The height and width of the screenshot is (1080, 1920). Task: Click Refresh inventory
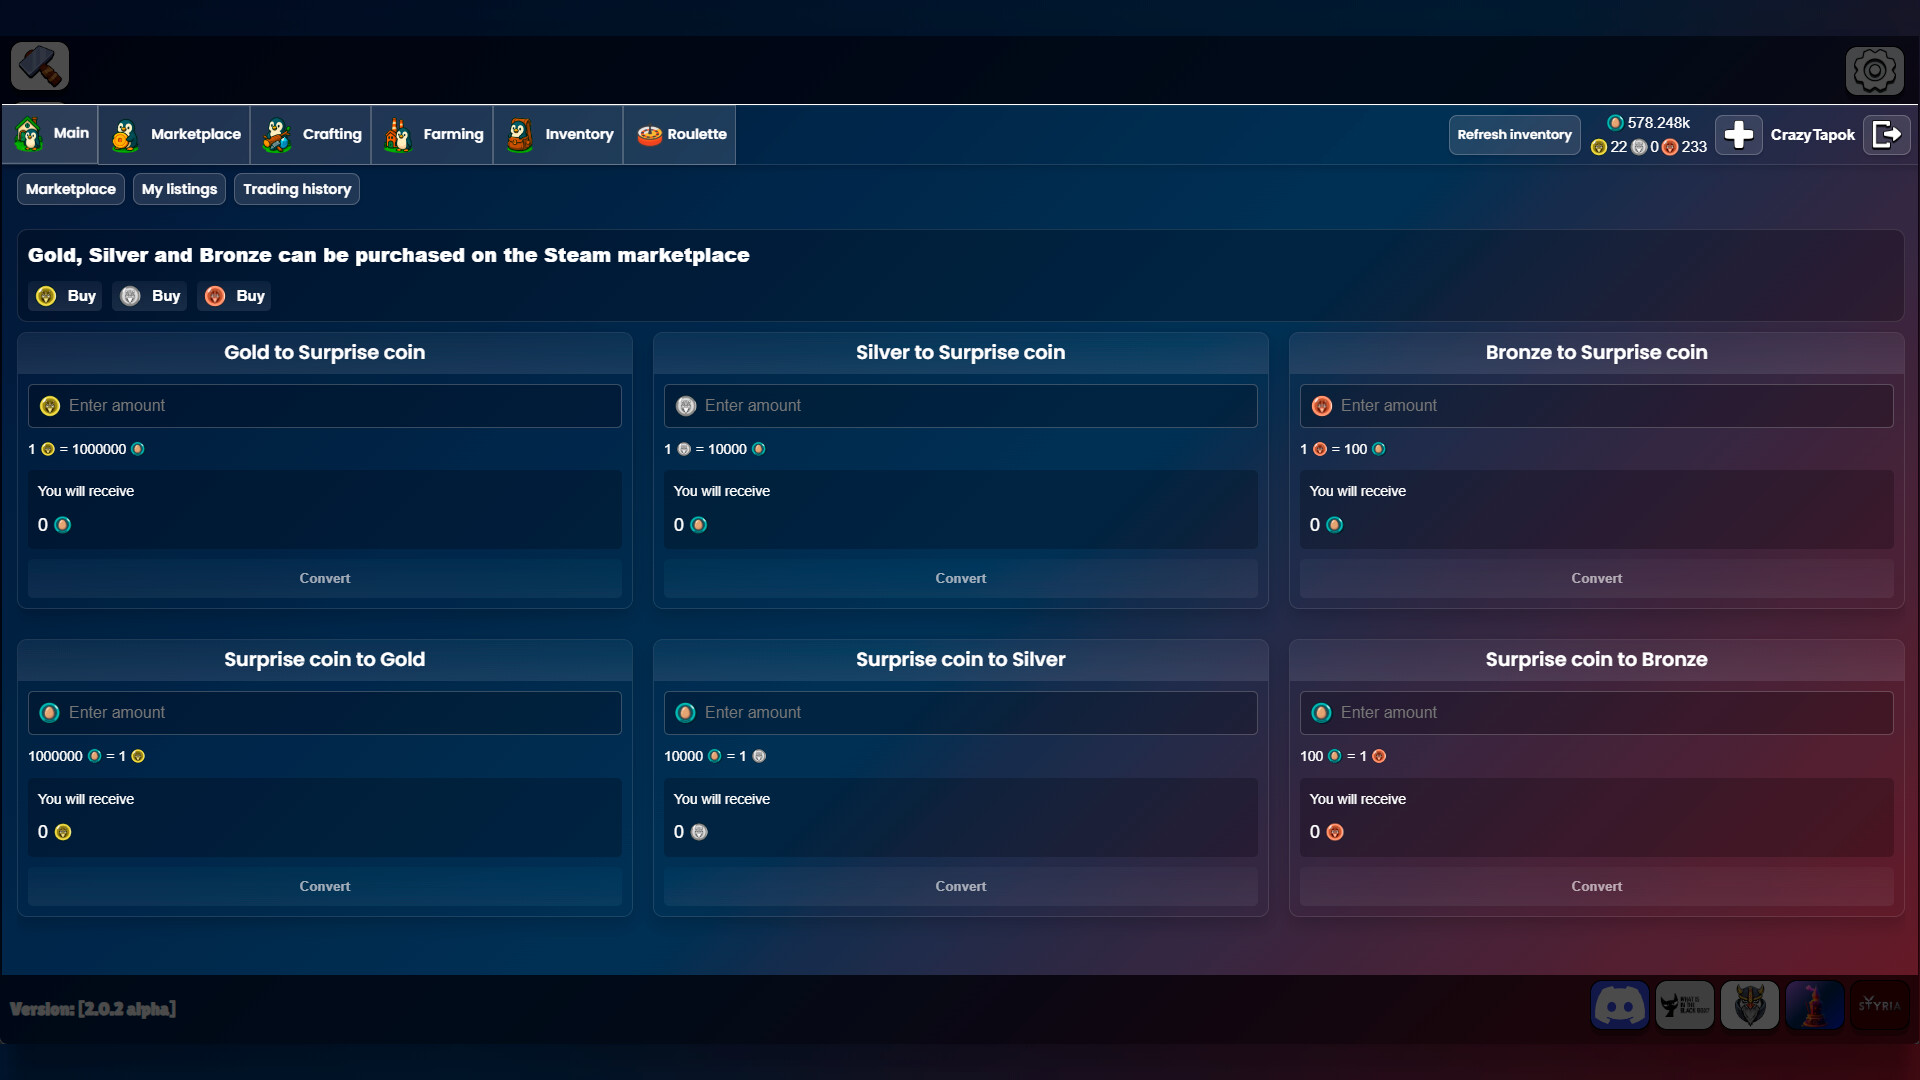pos(1514,134)
